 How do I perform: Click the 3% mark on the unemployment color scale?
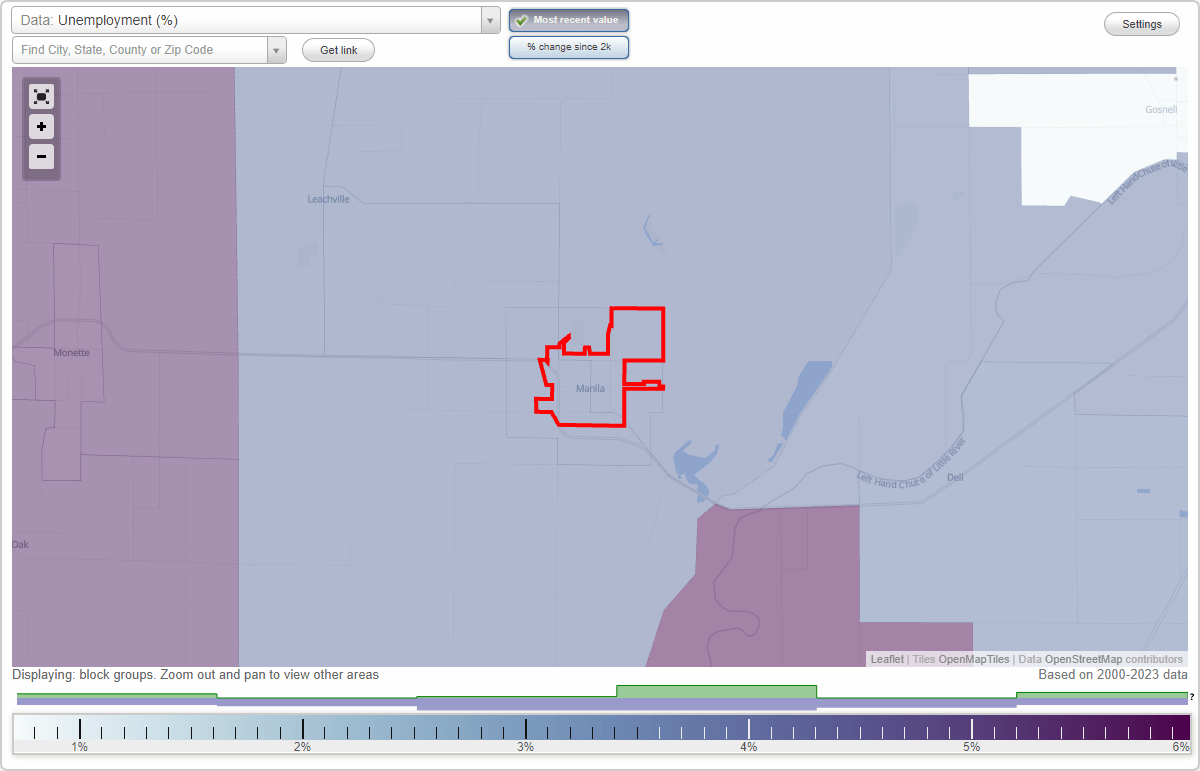(525, 727)
